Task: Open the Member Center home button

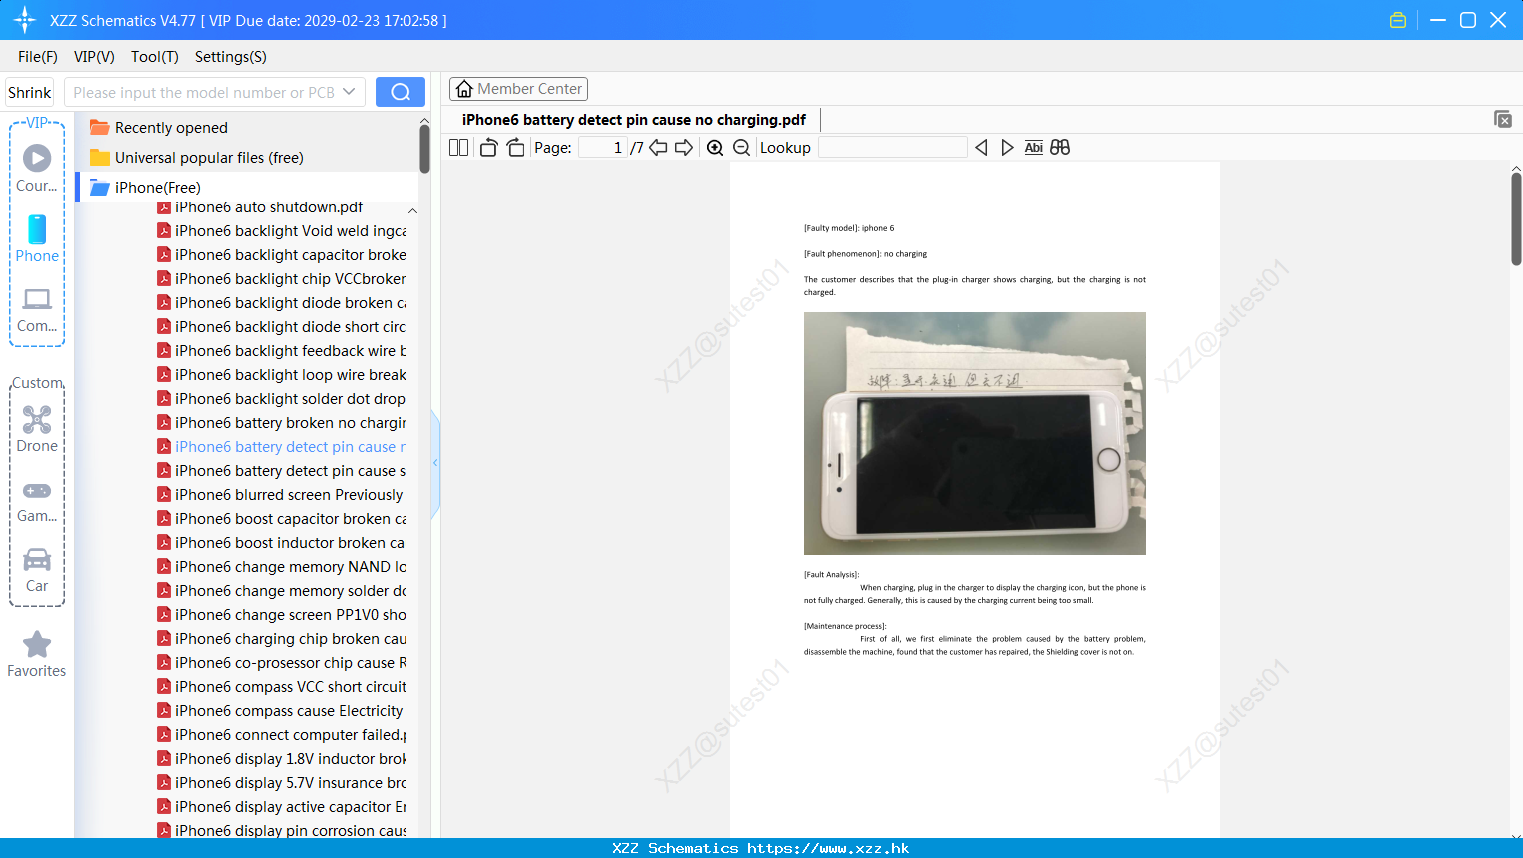Action: pos(518,89)
